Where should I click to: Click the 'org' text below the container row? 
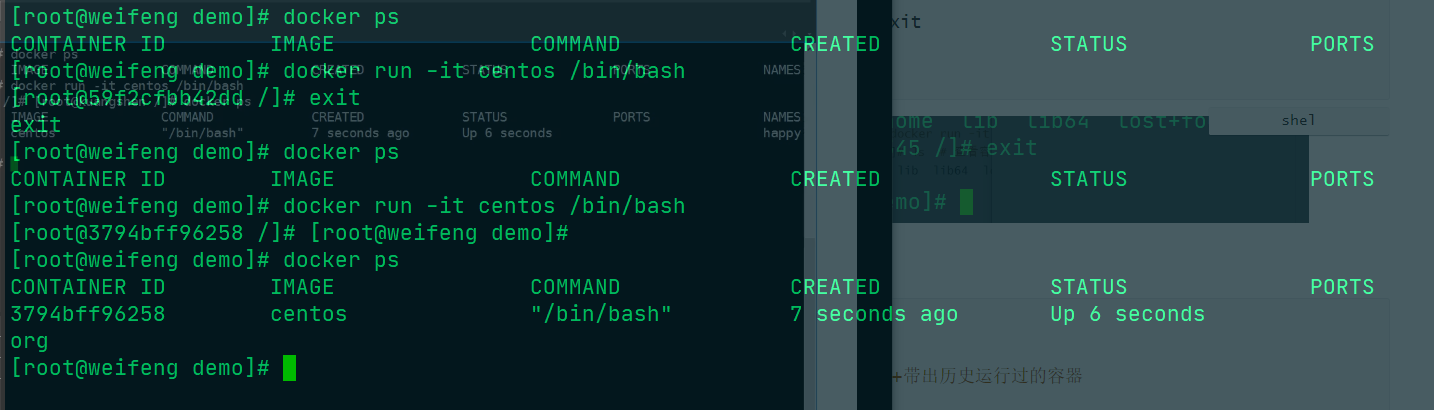[x=29, y=341]
